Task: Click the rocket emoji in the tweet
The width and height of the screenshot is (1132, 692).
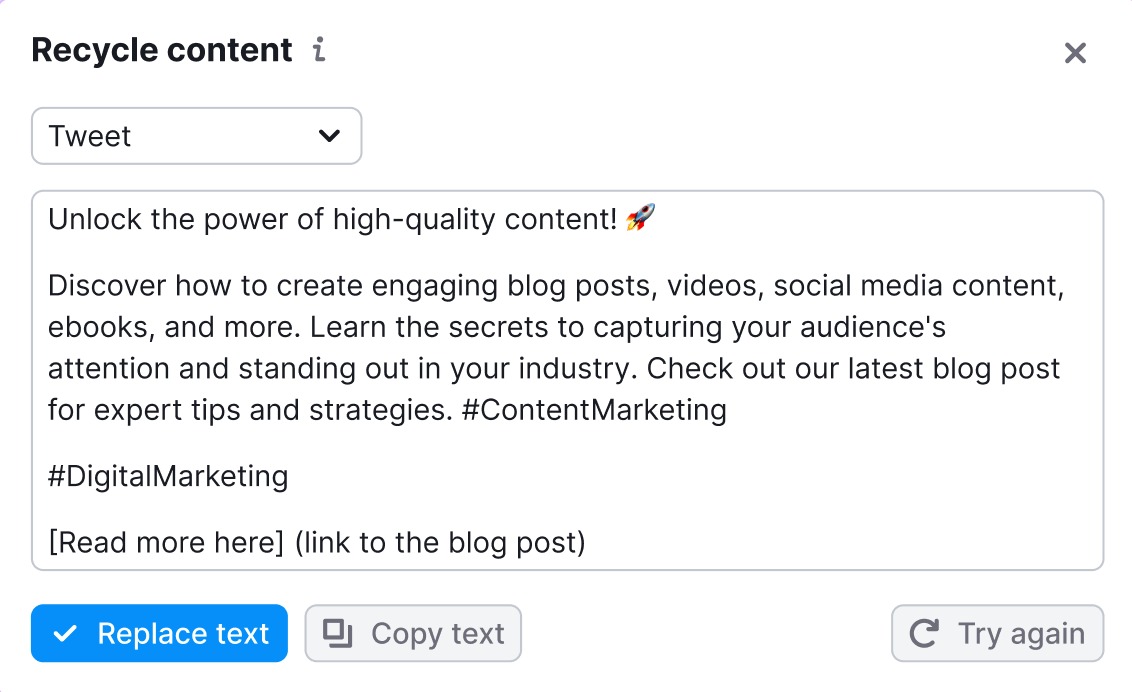Action: coord(640,218)
